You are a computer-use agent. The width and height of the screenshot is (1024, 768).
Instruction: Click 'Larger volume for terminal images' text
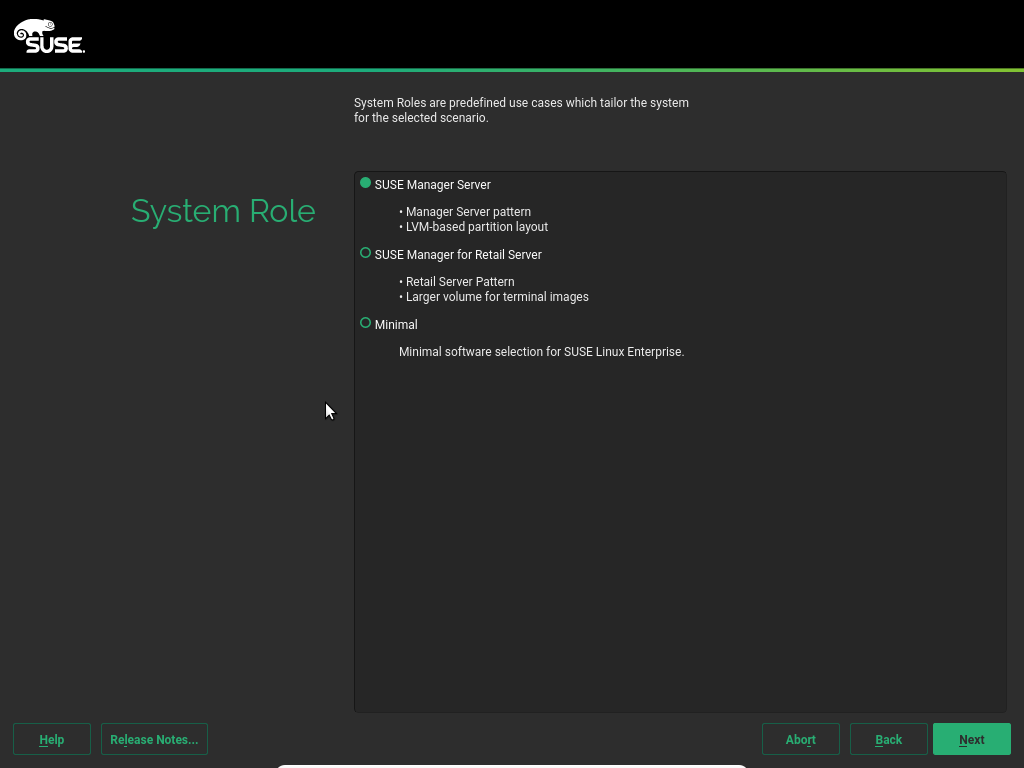[497, 296]
